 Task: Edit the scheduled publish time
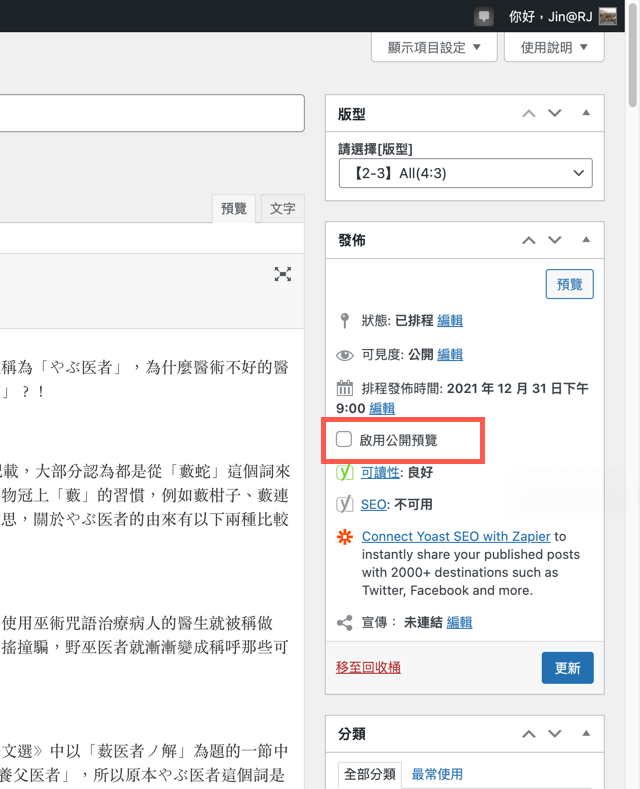[x=382, y=409]
